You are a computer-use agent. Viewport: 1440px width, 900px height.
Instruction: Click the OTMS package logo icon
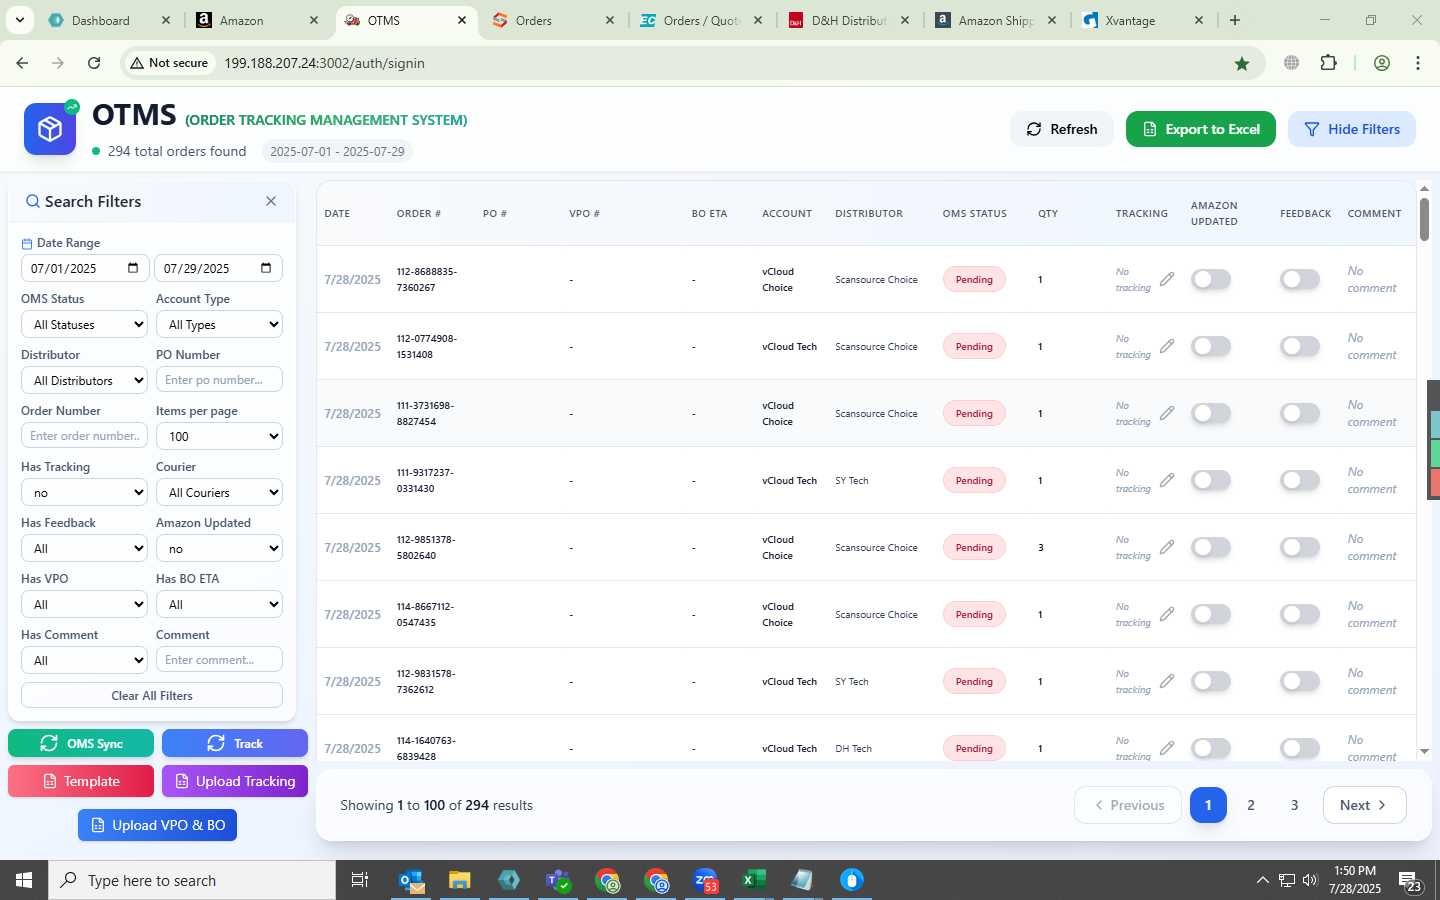(50, 129)
